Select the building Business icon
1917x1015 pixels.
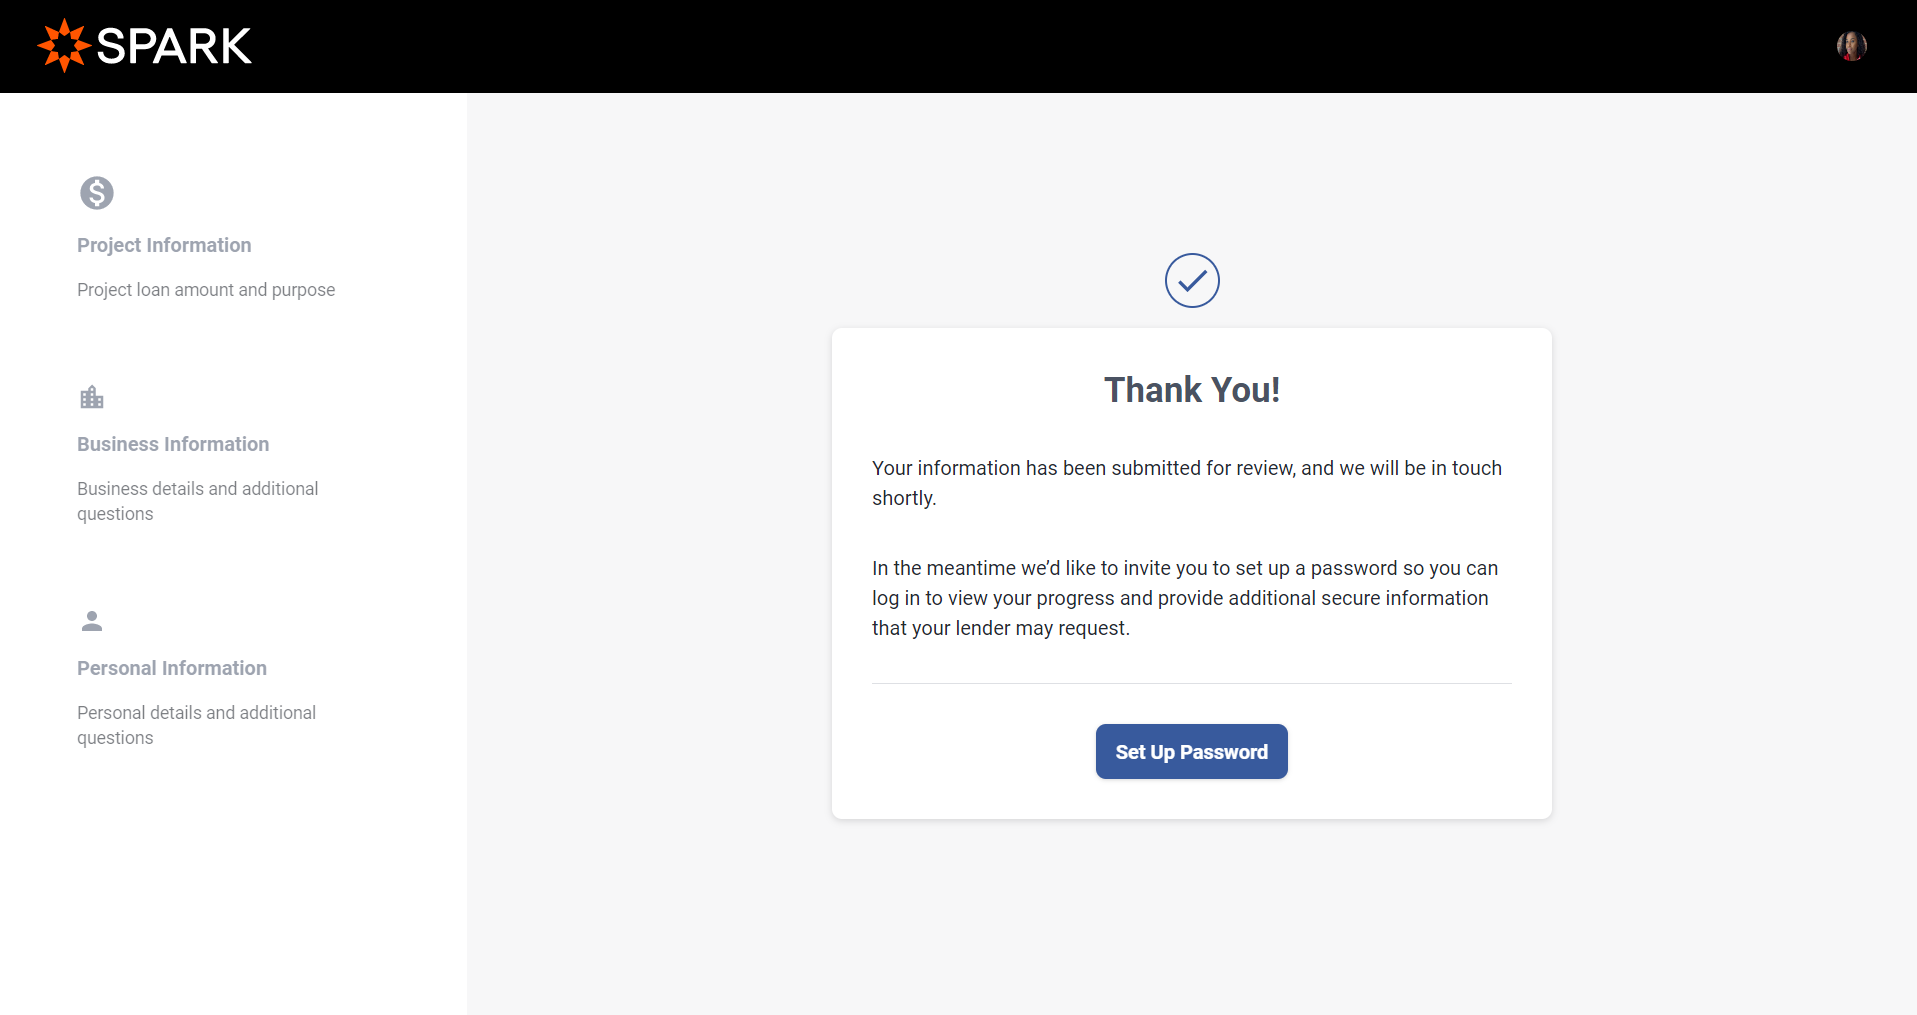pos(92,397)
